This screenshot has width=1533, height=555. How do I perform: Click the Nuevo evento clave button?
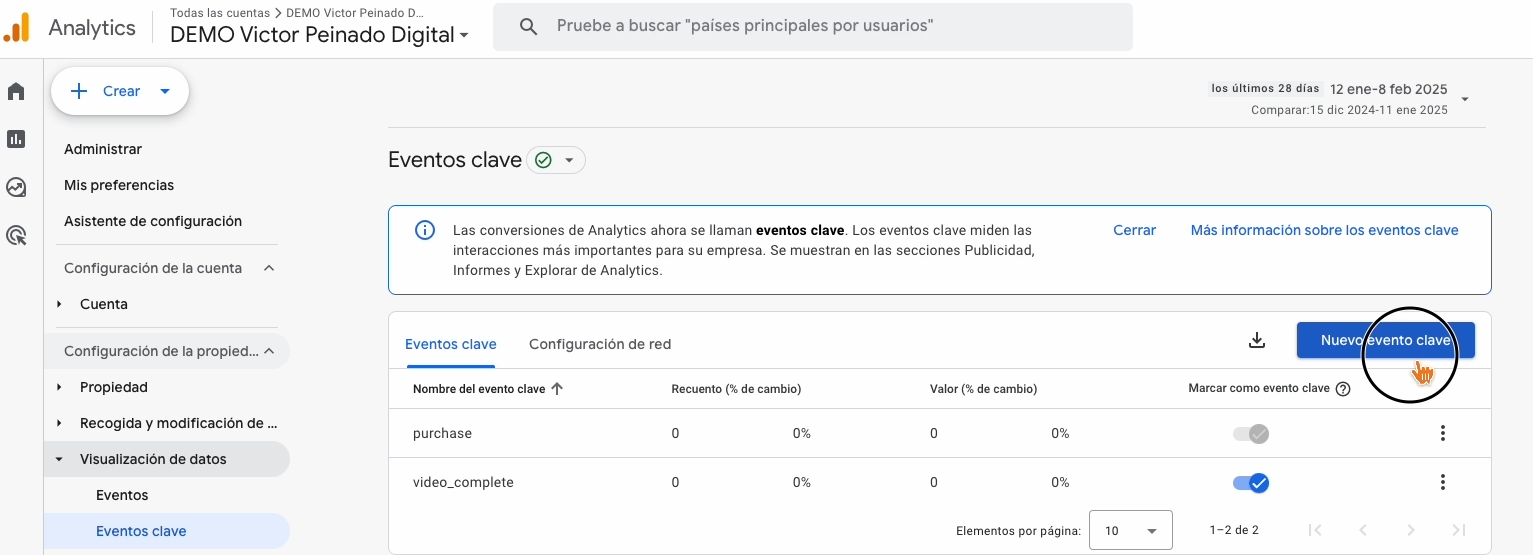[1385, 340]
